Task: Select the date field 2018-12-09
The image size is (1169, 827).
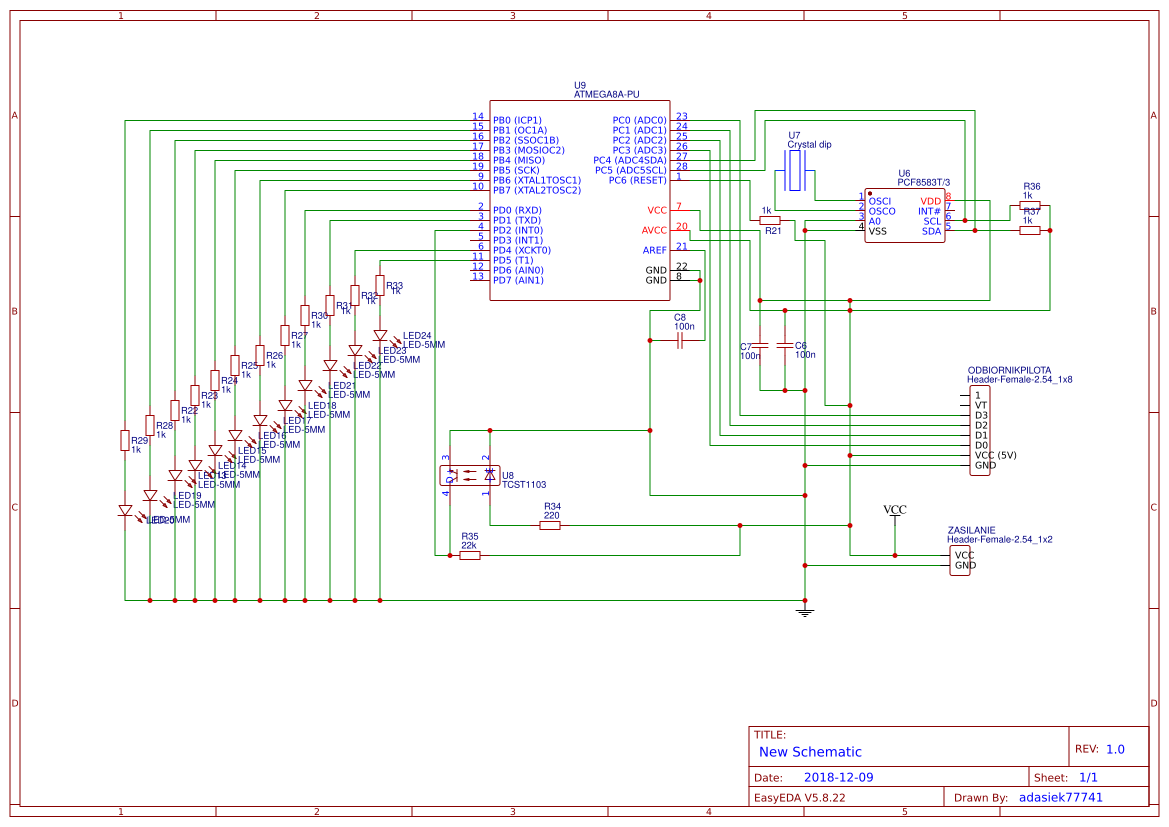Action: [838, 776]
